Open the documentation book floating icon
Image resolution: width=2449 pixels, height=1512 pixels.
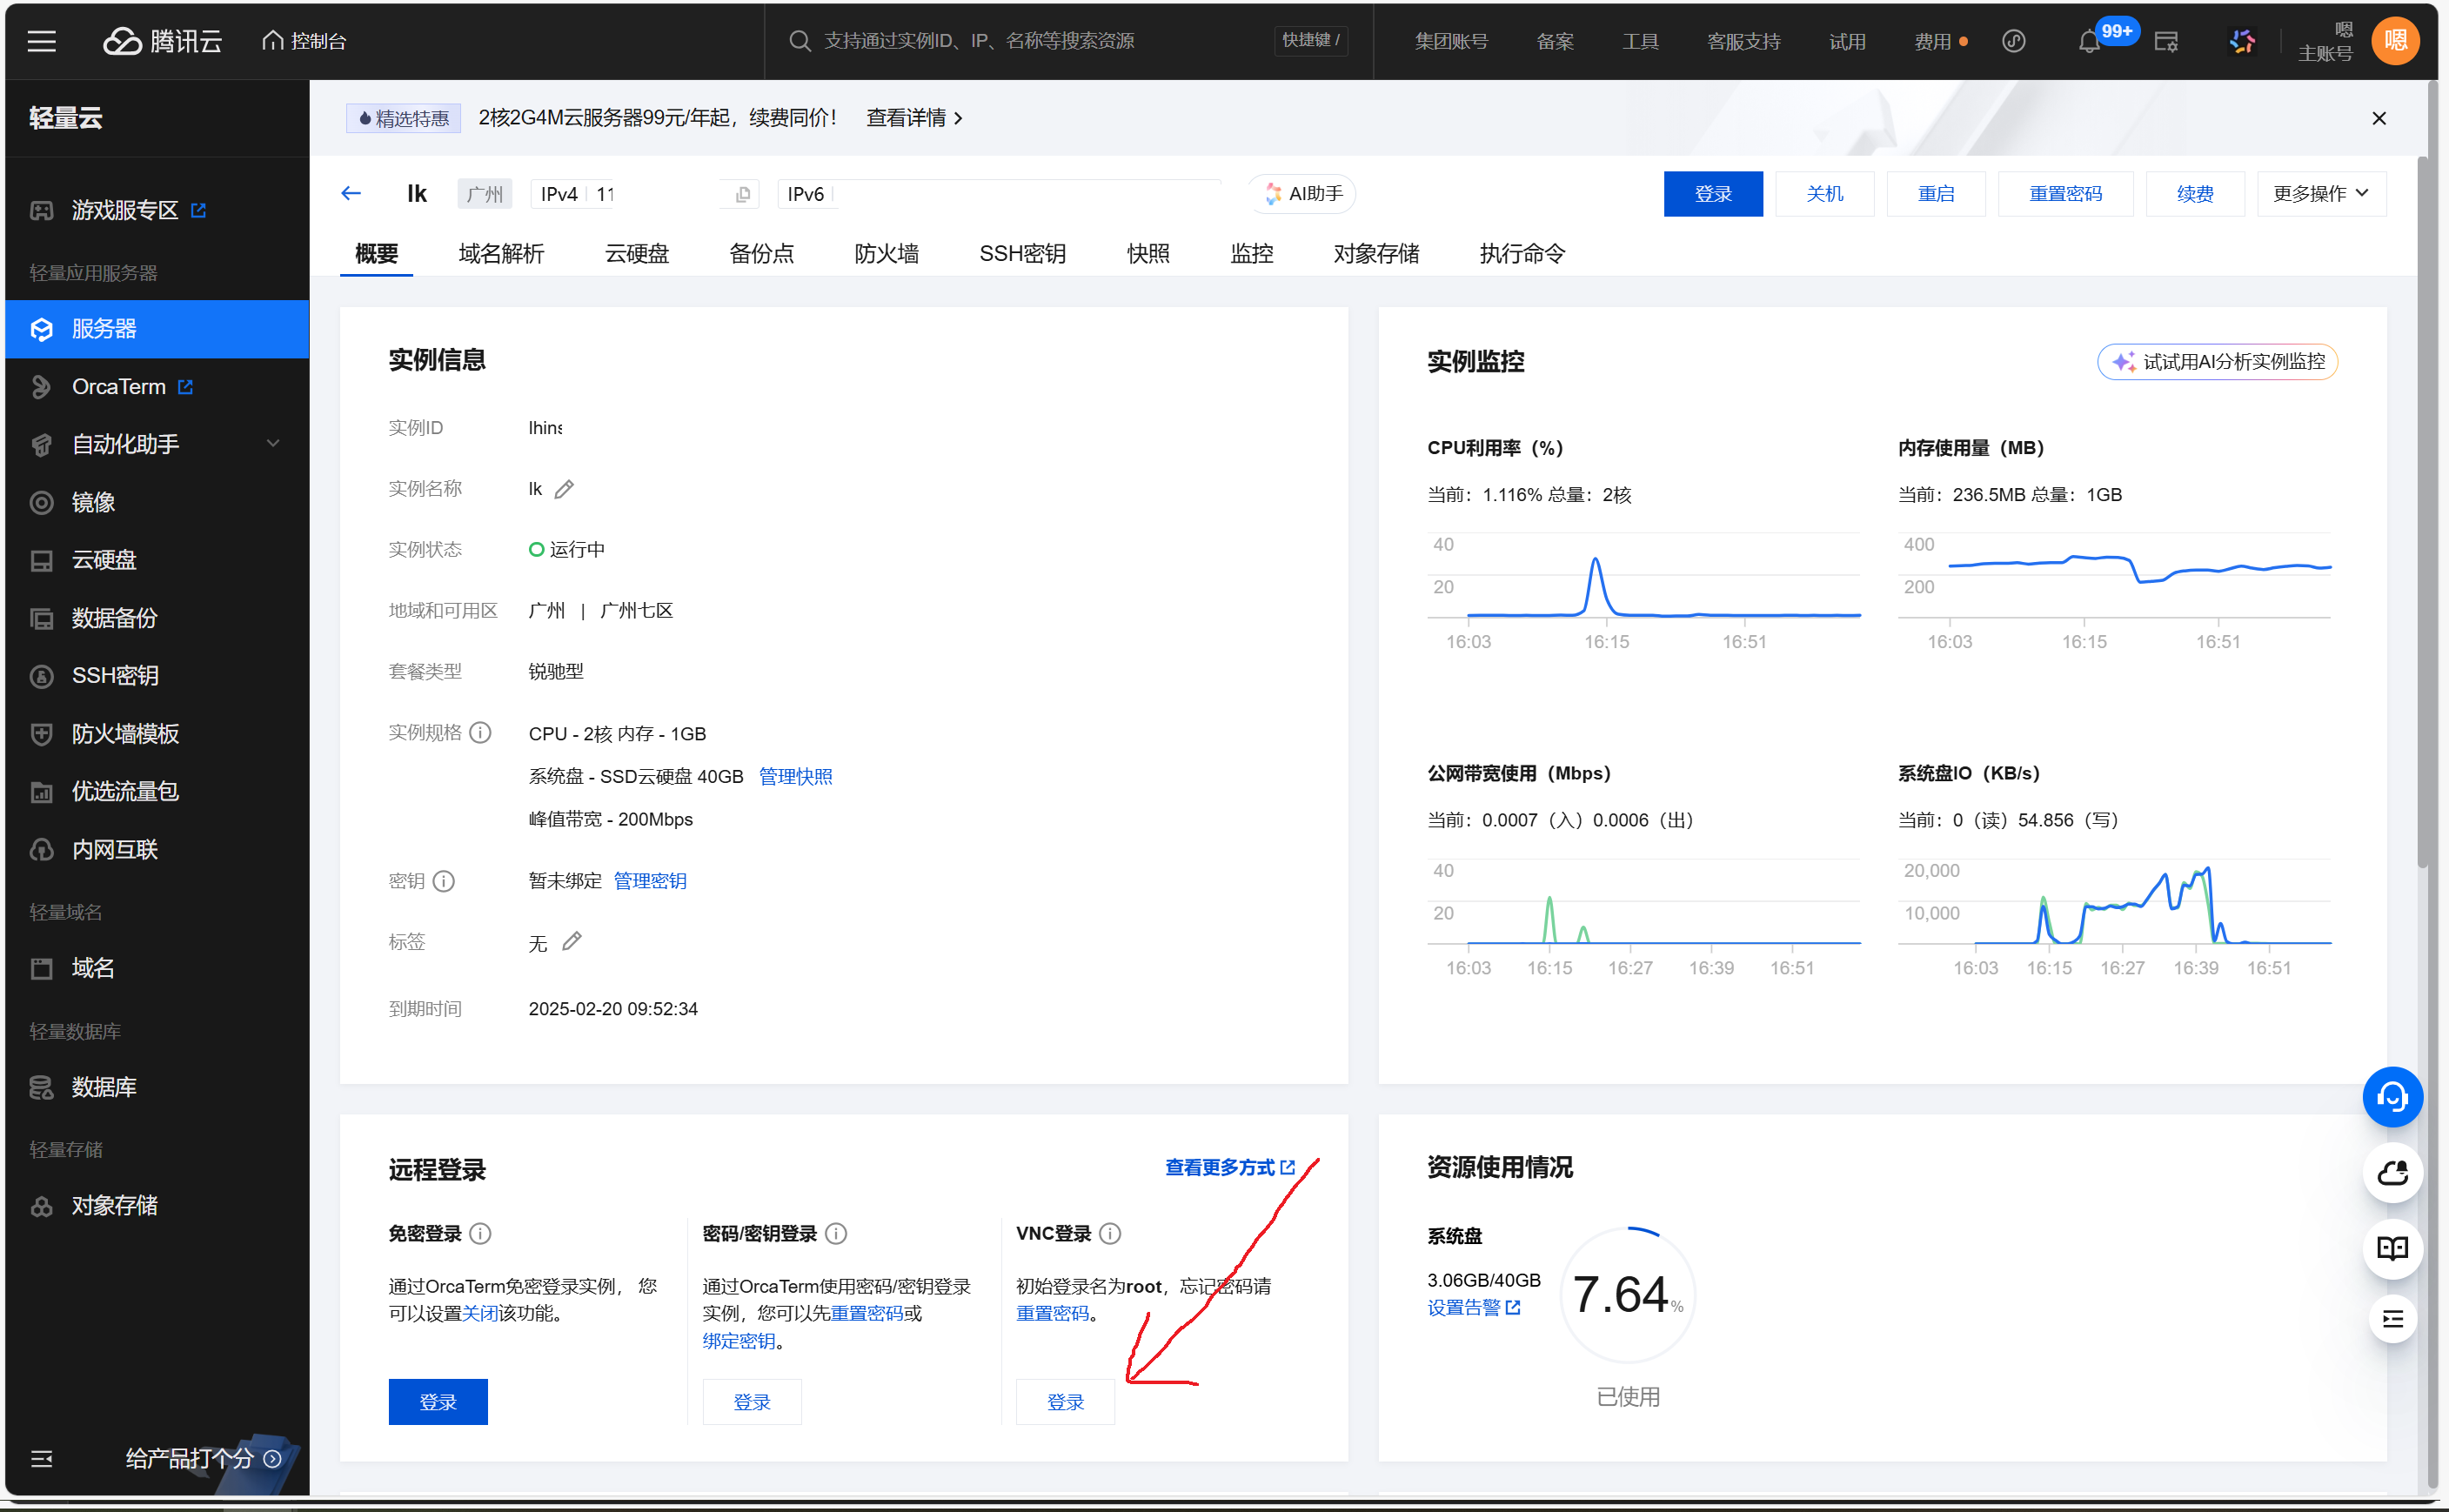click(2392, 1248)
